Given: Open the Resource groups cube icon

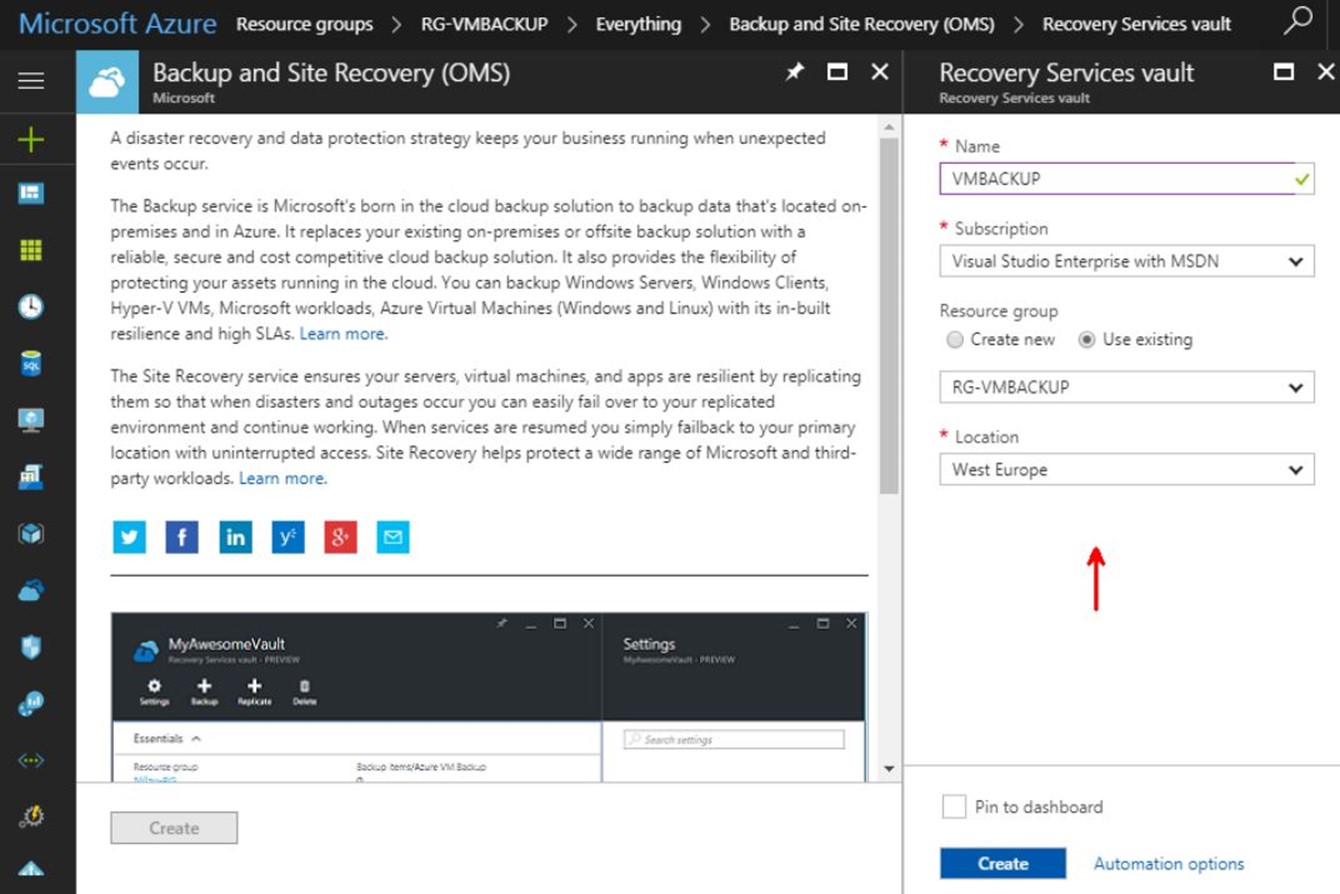Looking at the screenshot, I should coord(31,534).
